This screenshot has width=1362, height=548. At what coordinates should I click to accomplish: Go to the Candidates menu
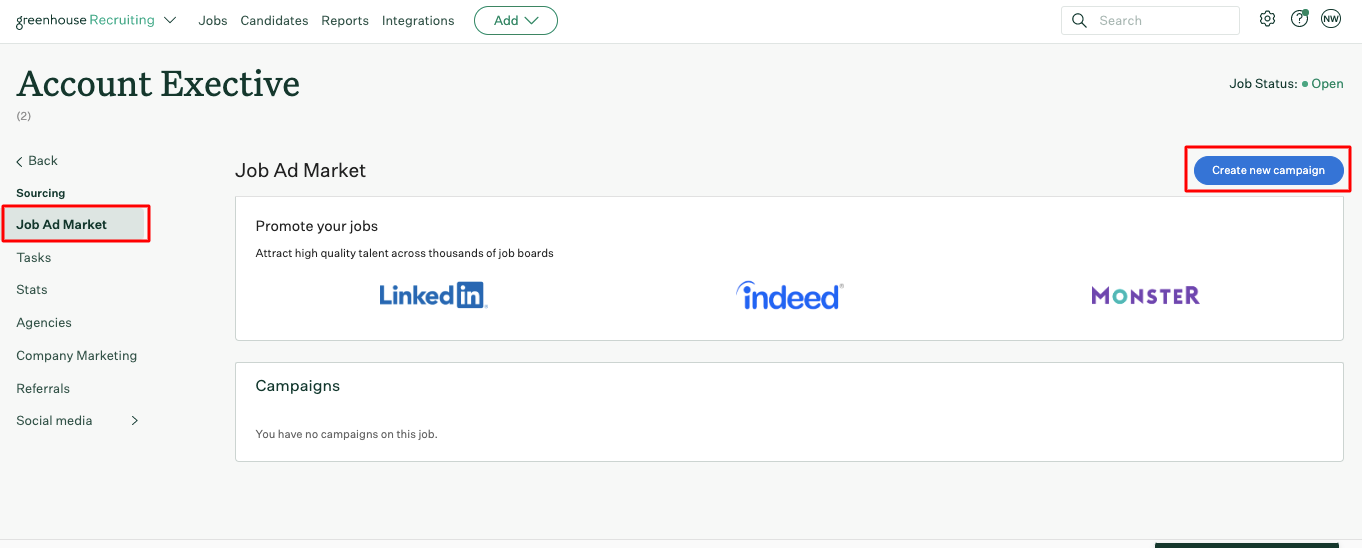pos(274,20)
